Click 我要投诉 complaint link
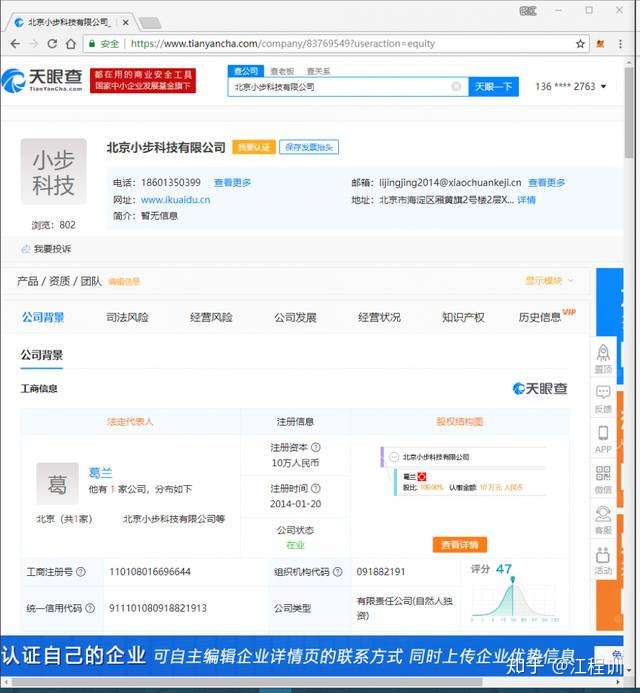The width and height of the screenshot is (640, 693). click(x=46, y=249)
